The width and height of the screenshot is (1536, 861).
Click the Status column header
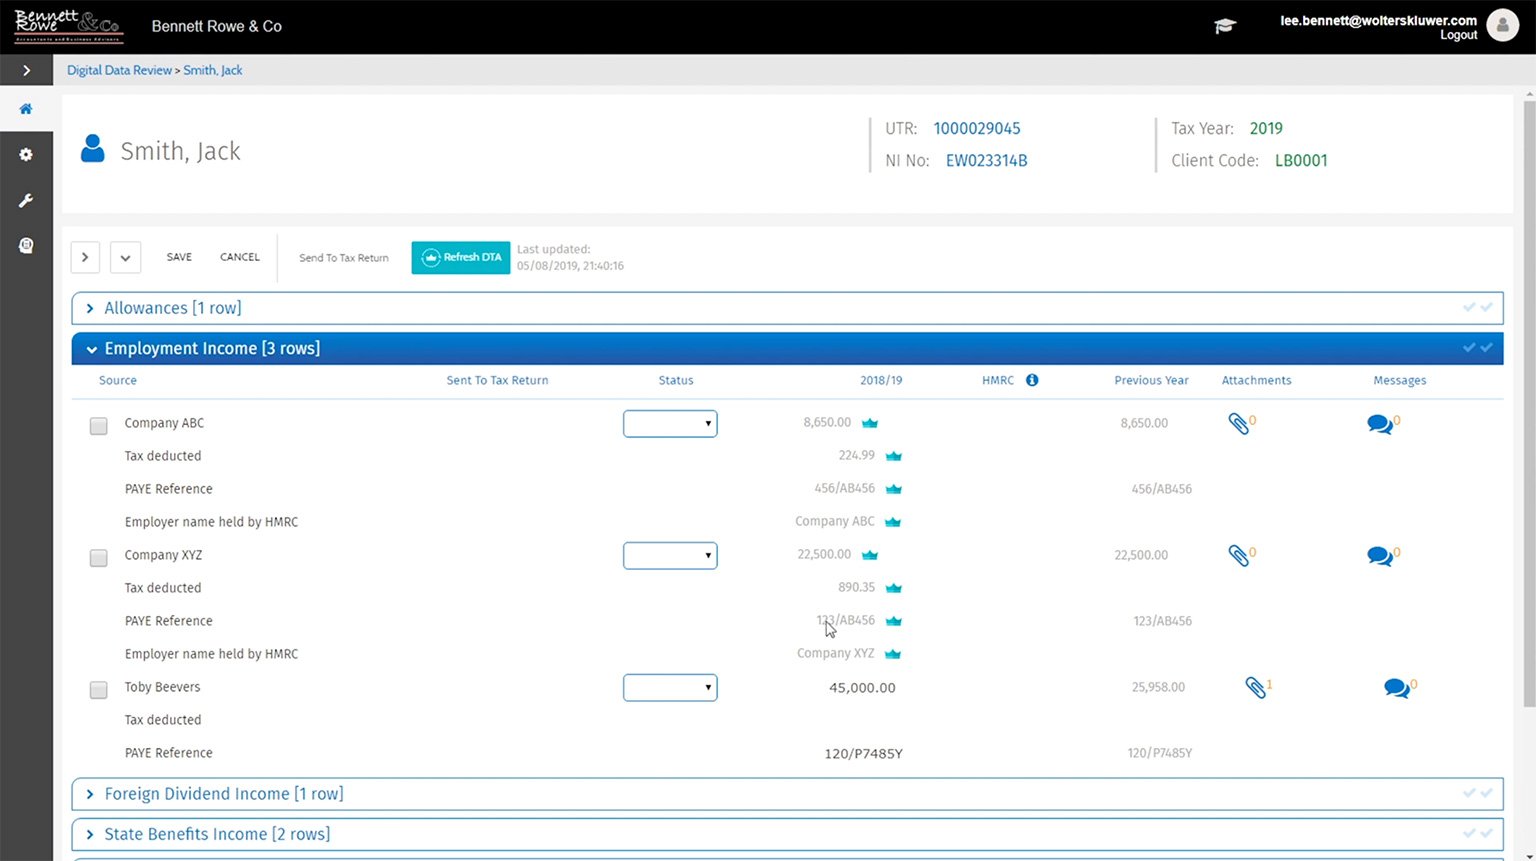(676, 380)
